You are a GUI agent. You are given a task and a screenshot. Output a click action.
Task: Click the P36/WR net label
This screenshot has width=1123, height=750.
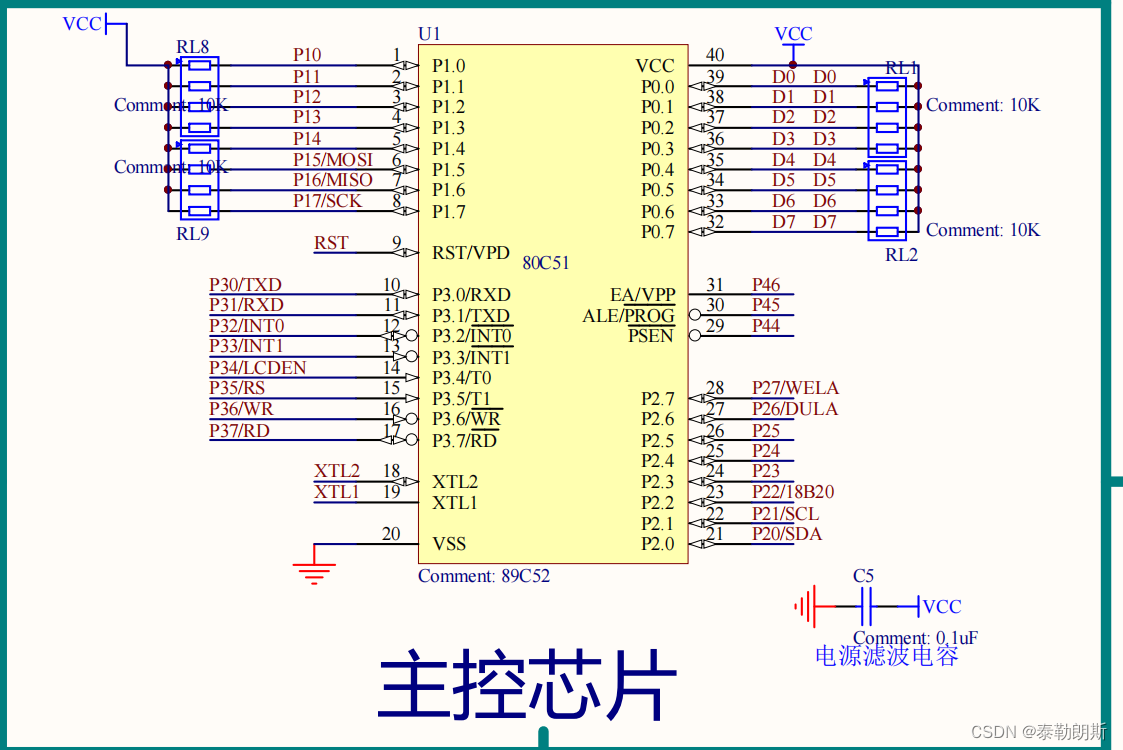tap(241, 409)
